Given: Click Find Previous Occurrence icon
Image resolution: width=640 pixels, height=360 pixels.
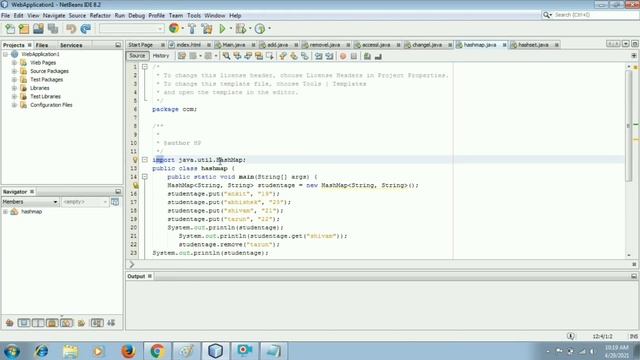Looking at the screenshot, I should pos(237,56).
